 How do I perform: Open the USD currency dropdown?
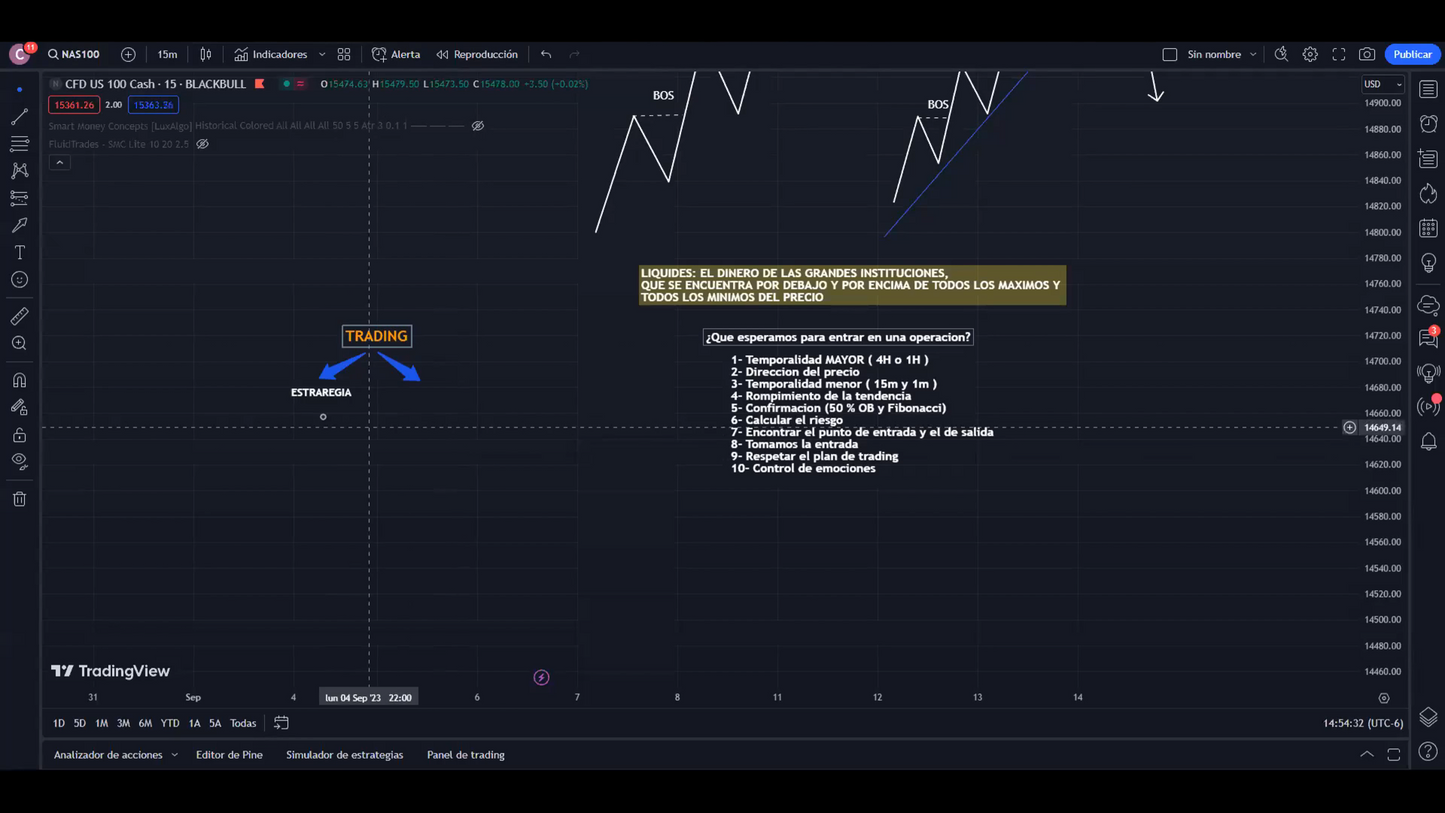[x=1383, y=84]
